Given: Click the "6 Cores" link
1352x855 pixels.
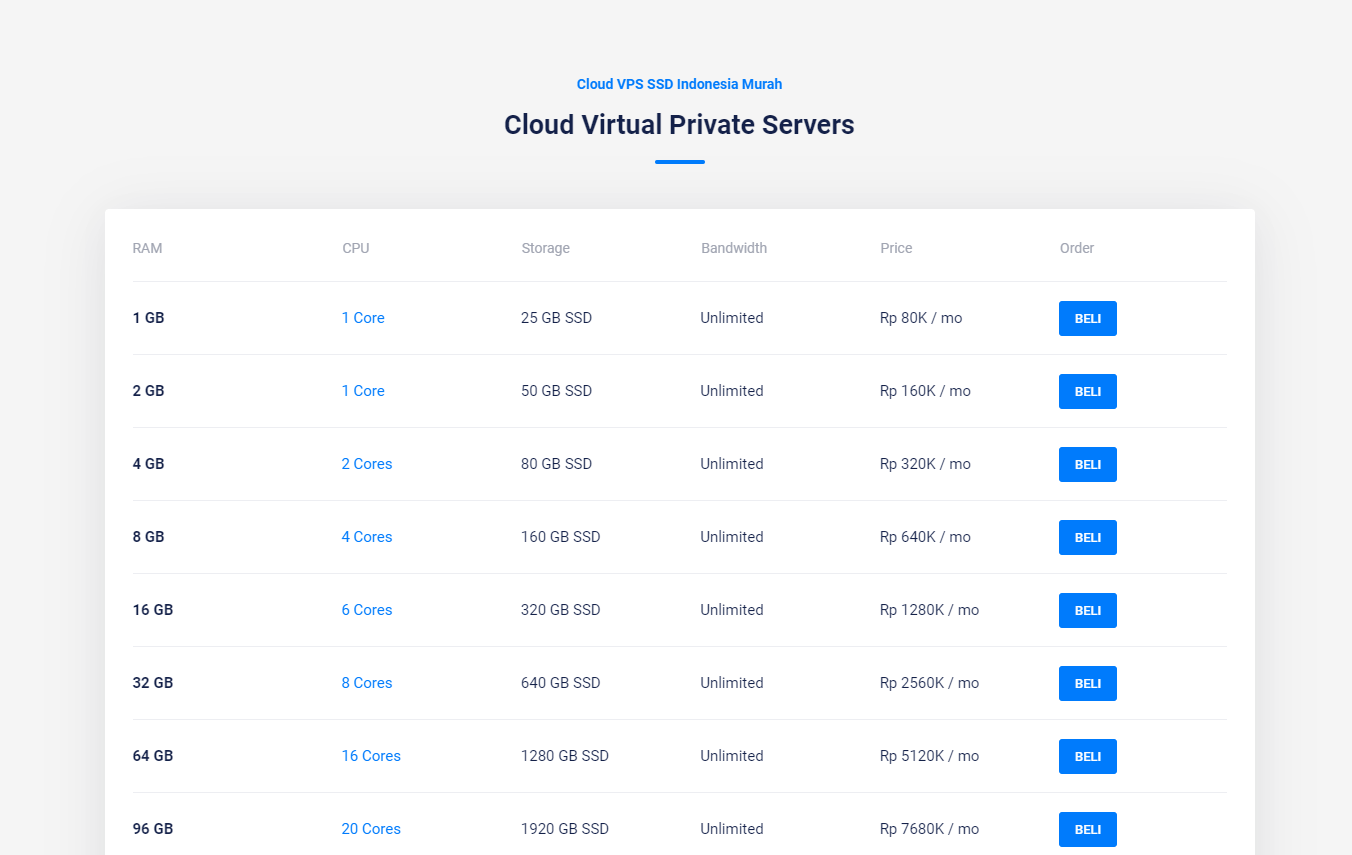Looking at the screenshot, I should point(367,610).
